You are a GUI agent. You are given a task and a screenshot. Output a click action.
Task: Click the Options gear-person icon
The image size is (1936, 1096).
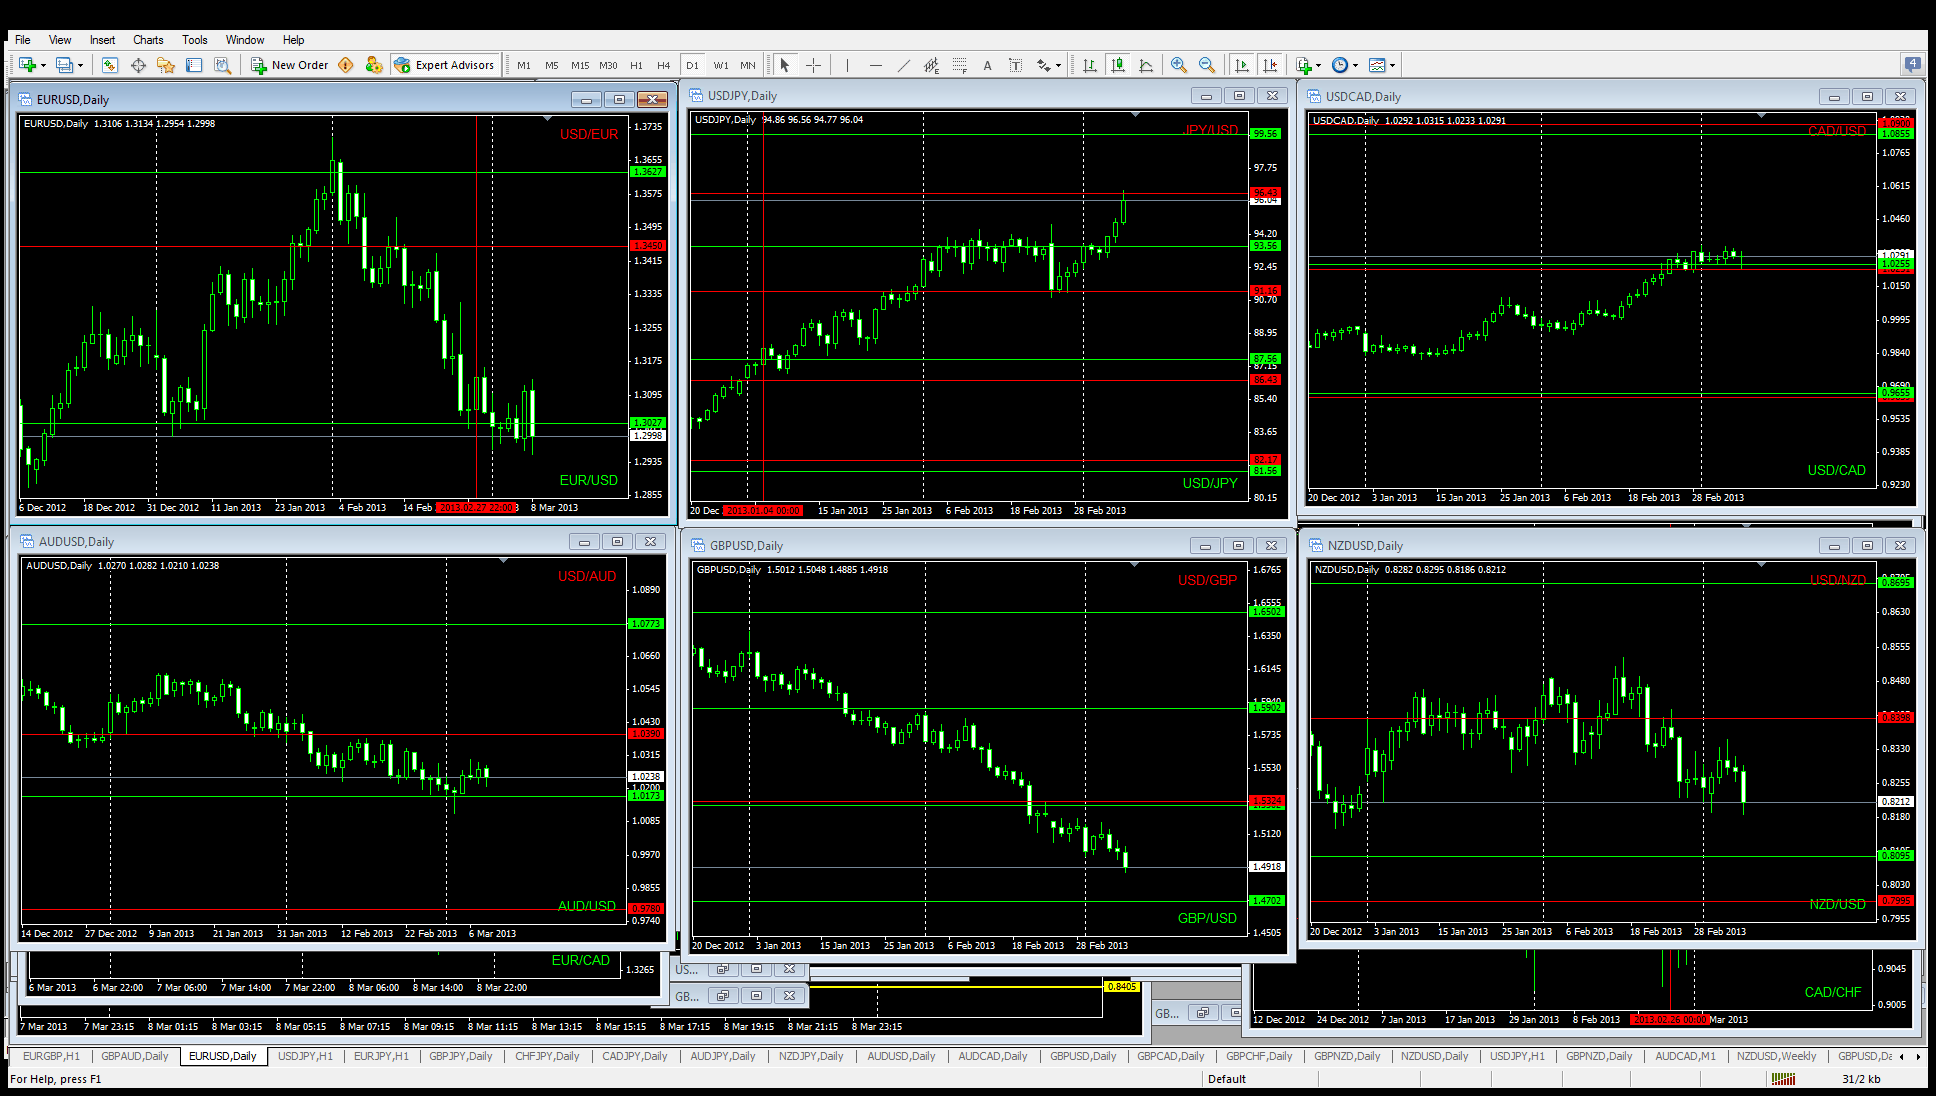[374, 65]
